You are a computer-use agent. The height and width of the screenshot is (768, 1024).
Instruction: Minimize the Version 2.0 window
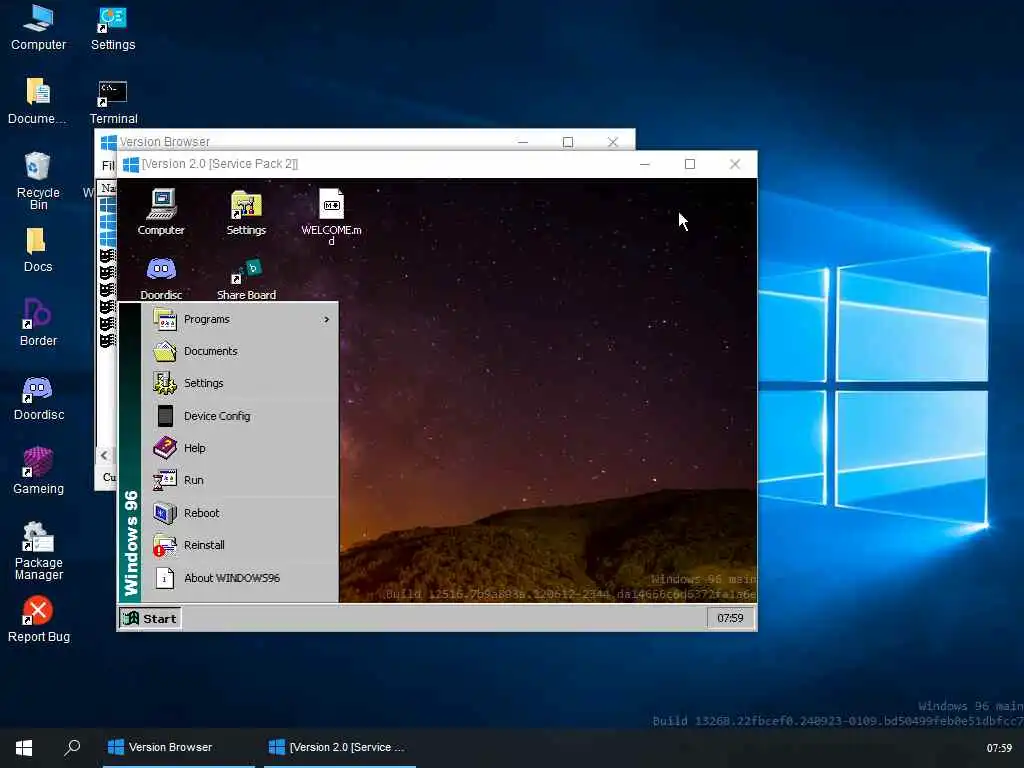click(x=645, y=164)
